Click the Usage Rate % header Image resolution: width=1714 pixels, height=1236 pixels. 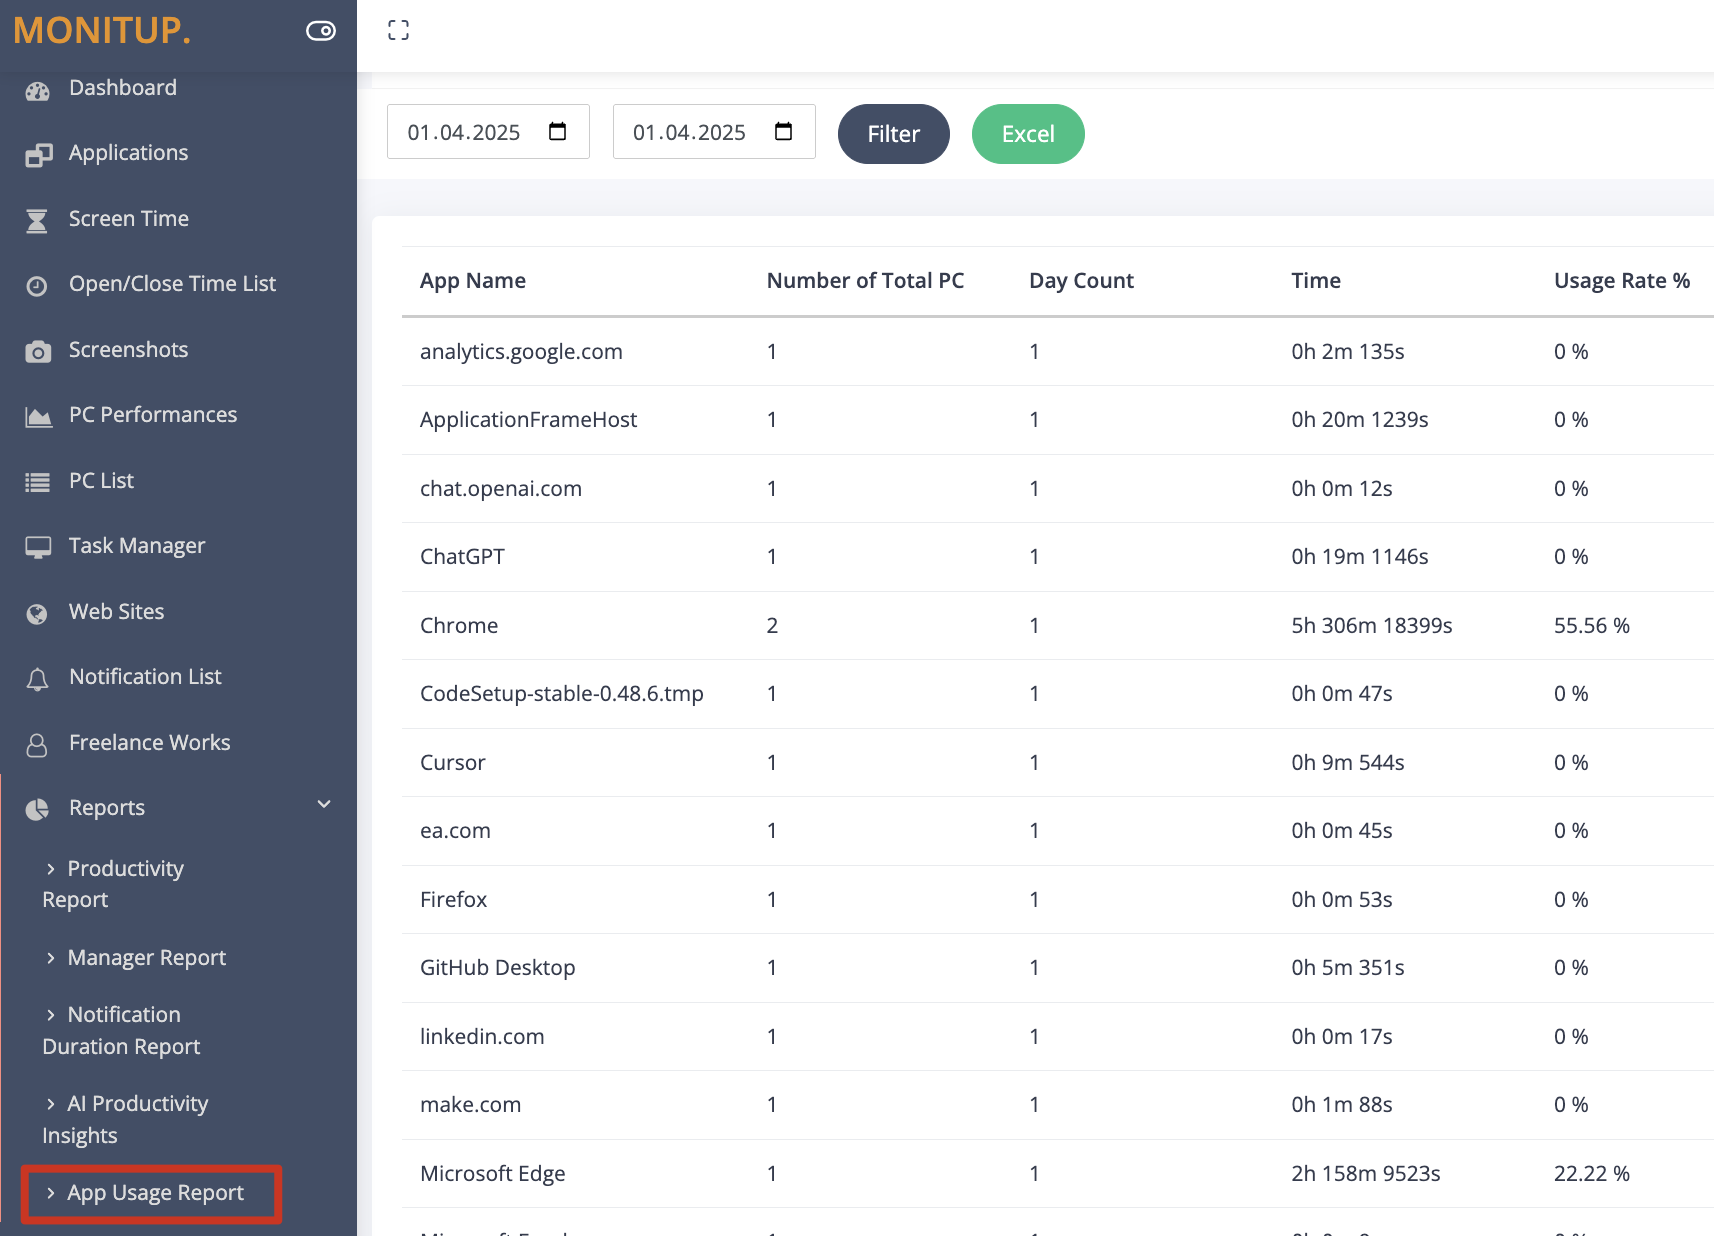pyautogui.click(x=1621, y=281)
